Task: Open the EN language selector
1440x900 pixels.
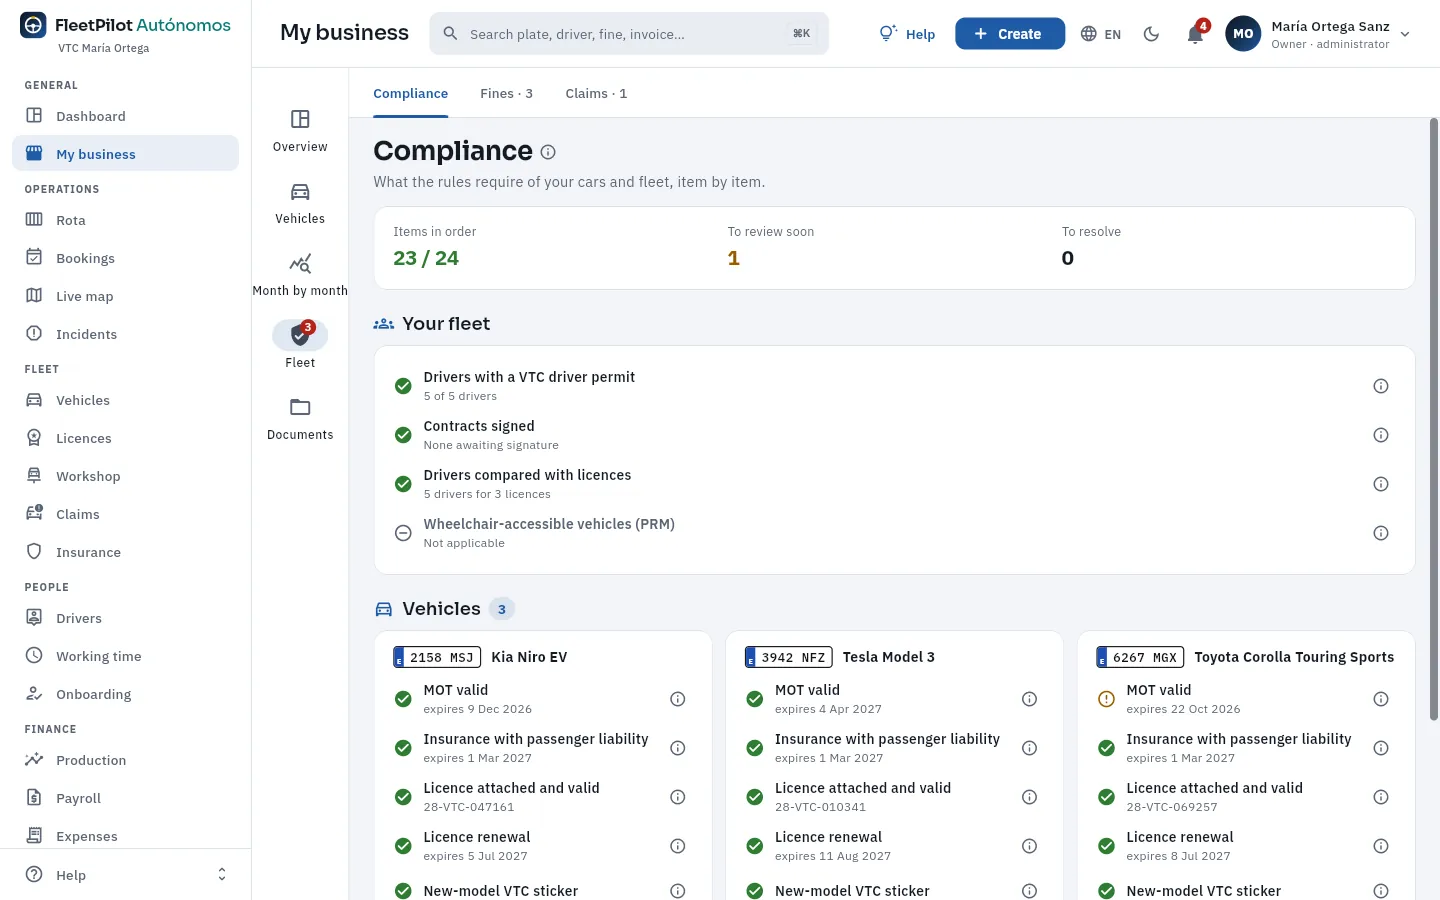Action: point(1101,34)
